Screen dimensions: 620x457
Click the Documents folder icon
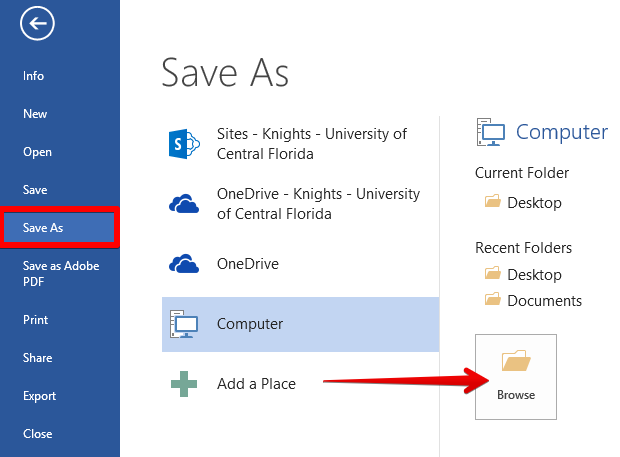click(x=492, y=300)
